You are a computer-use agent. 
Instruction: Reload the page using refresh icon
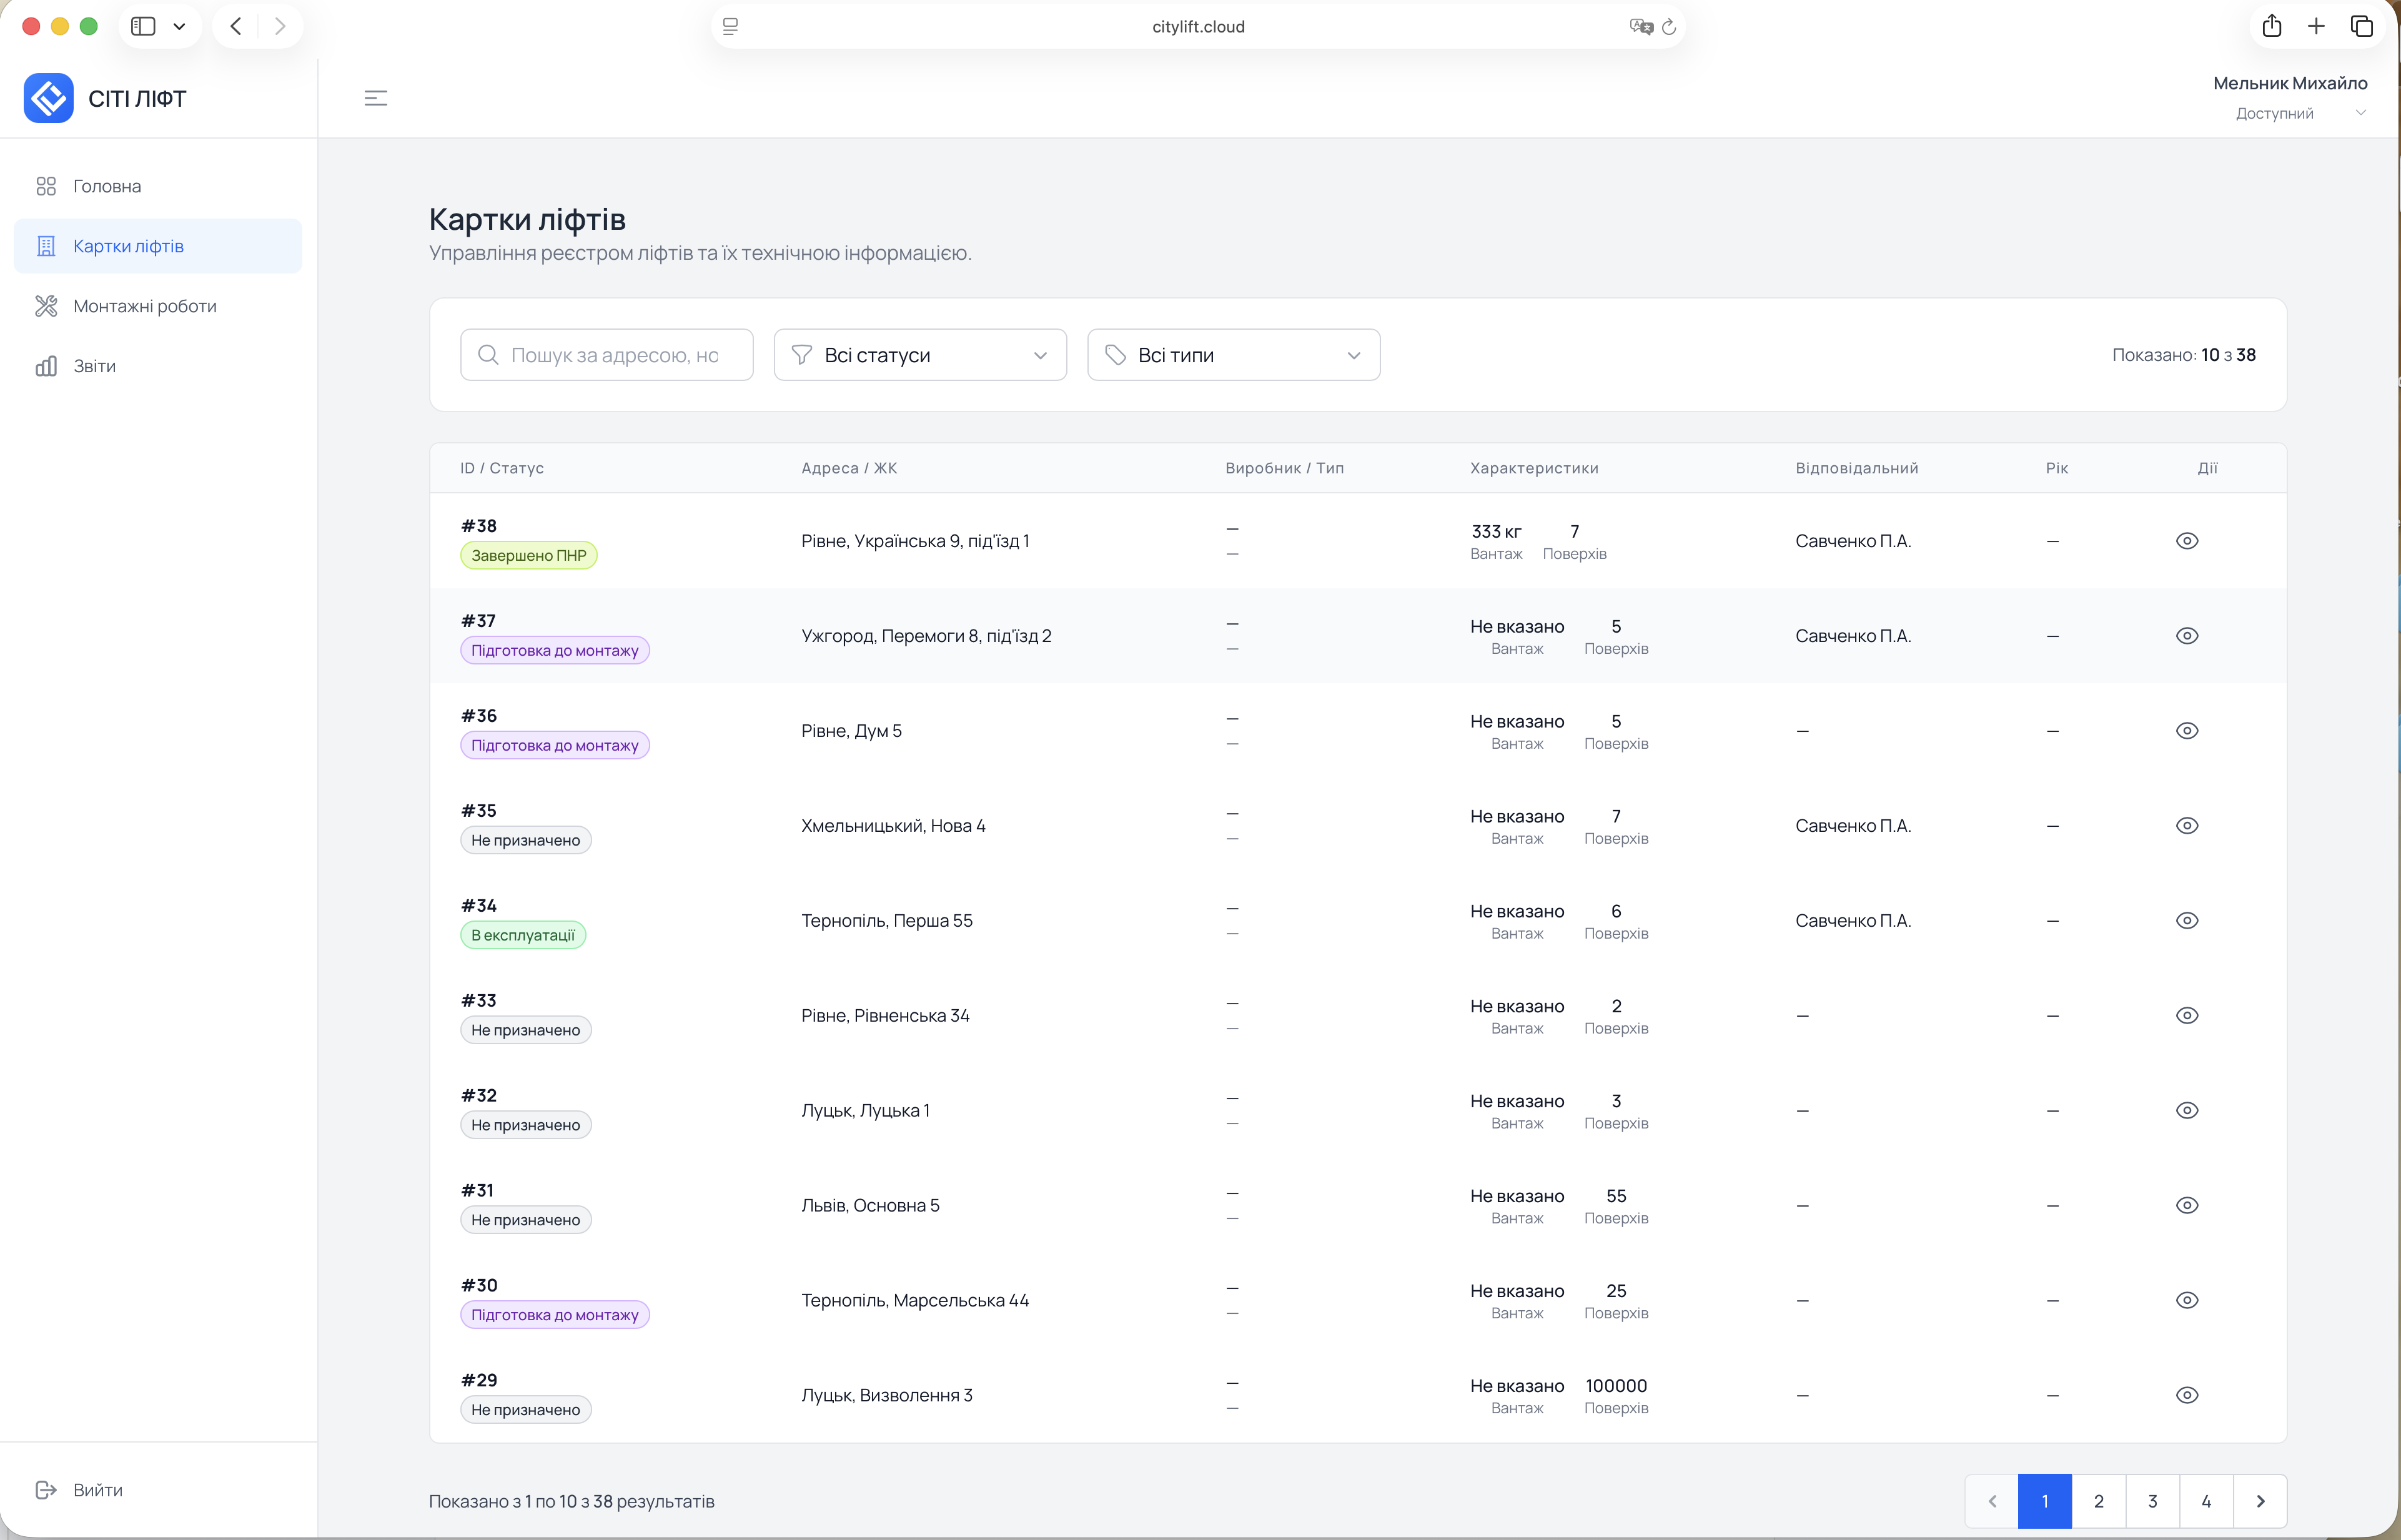click(1669, 27)
